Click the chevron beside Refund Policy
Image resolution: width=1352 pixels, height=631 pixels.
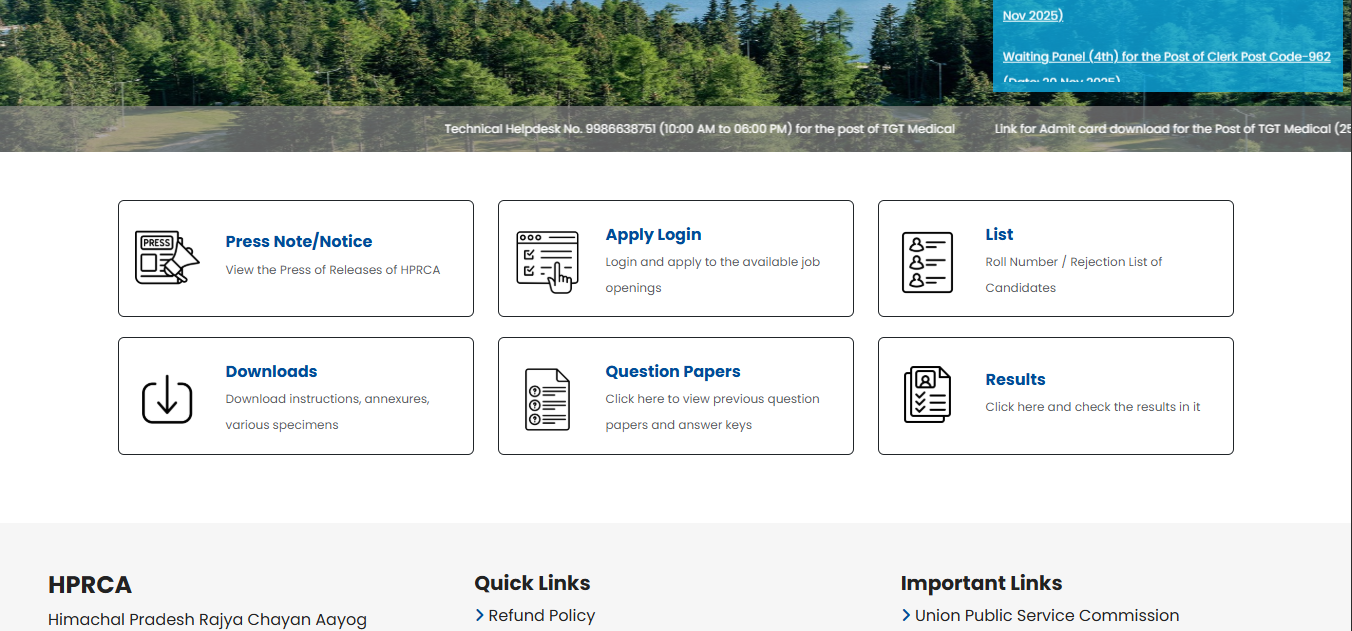(x=480, y=615)
